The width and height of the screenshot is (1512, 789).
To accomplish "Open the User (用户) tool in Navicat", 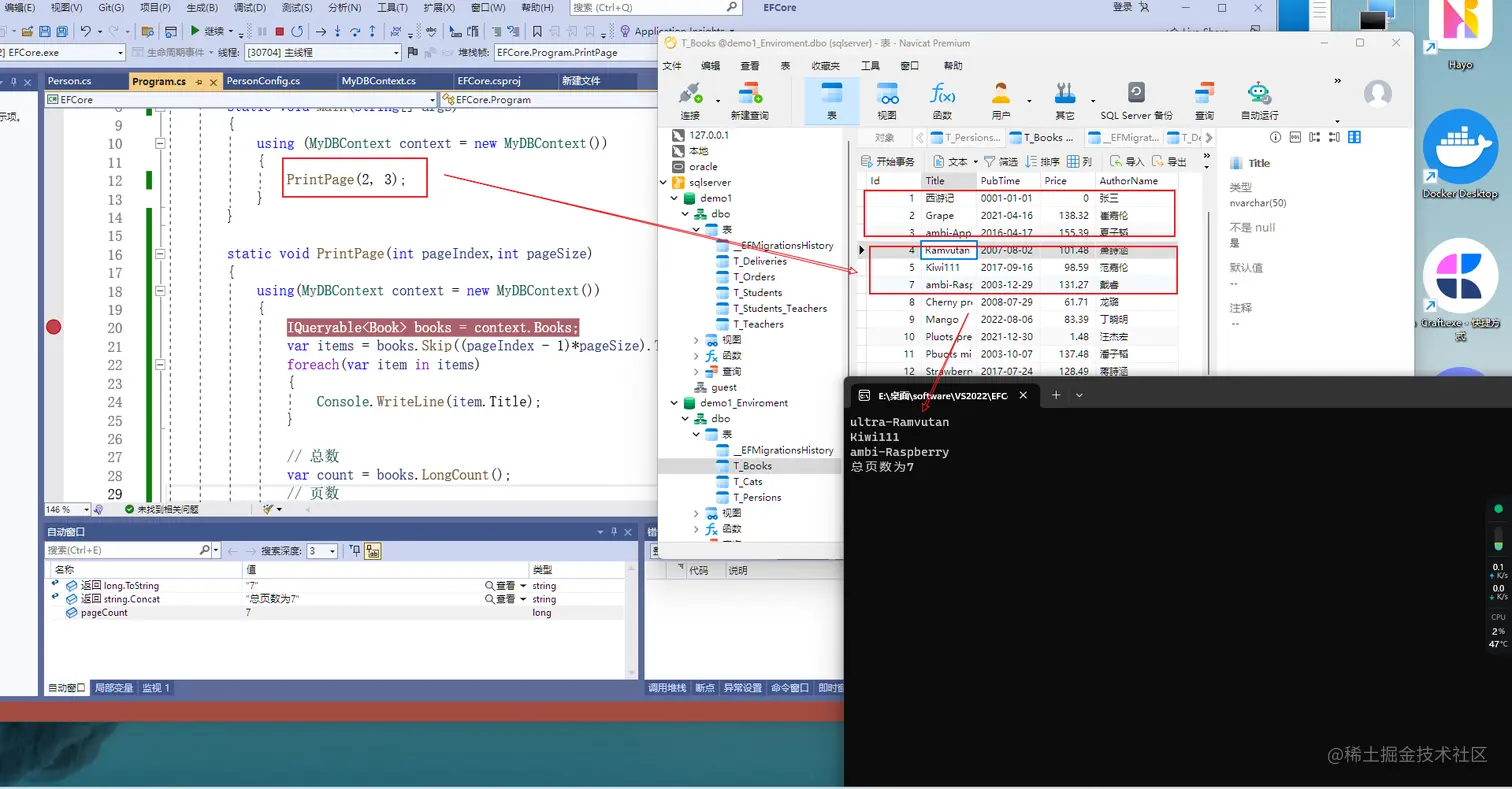I will tap(1000, 101).
